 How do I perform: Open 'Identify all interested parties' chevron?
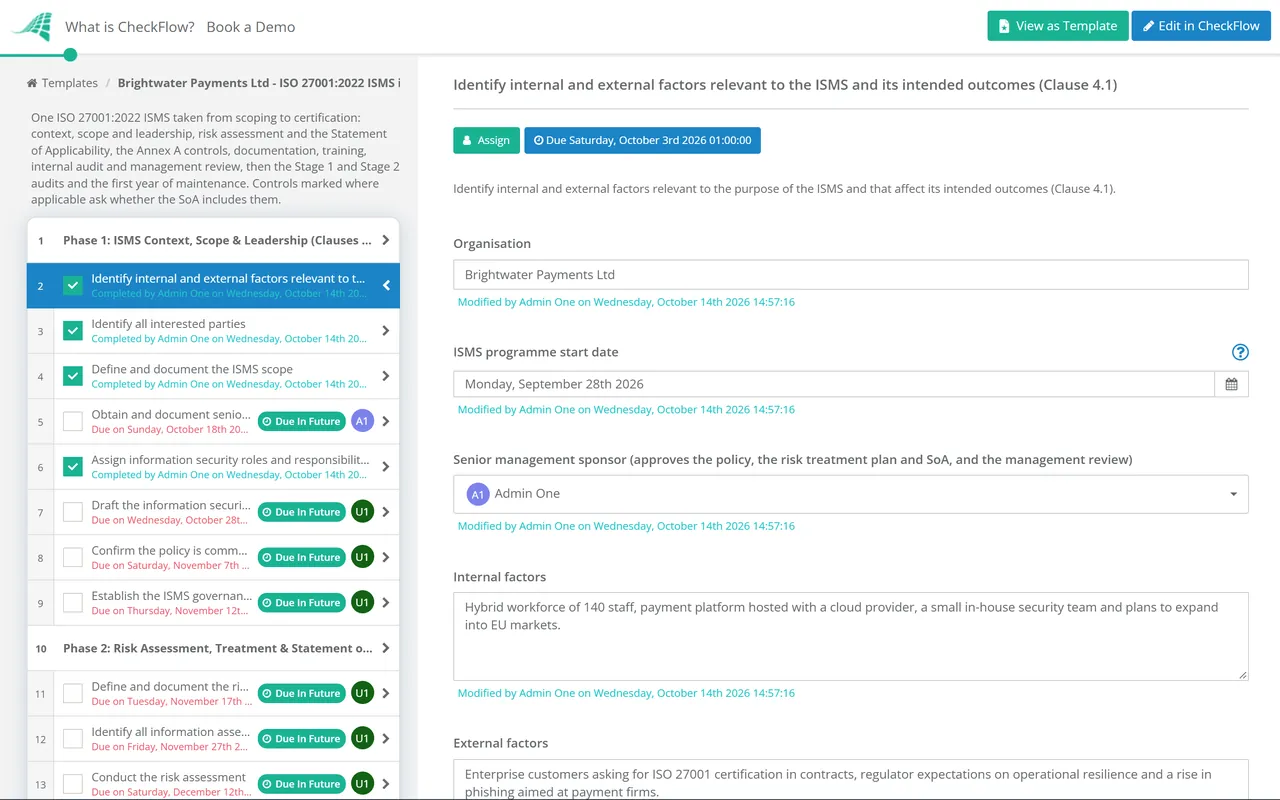pyautogui.click(x=386, y=331)
